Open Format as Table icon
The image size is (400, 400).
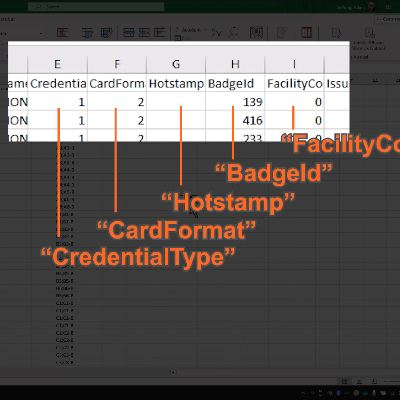click(x=87, y=33)
